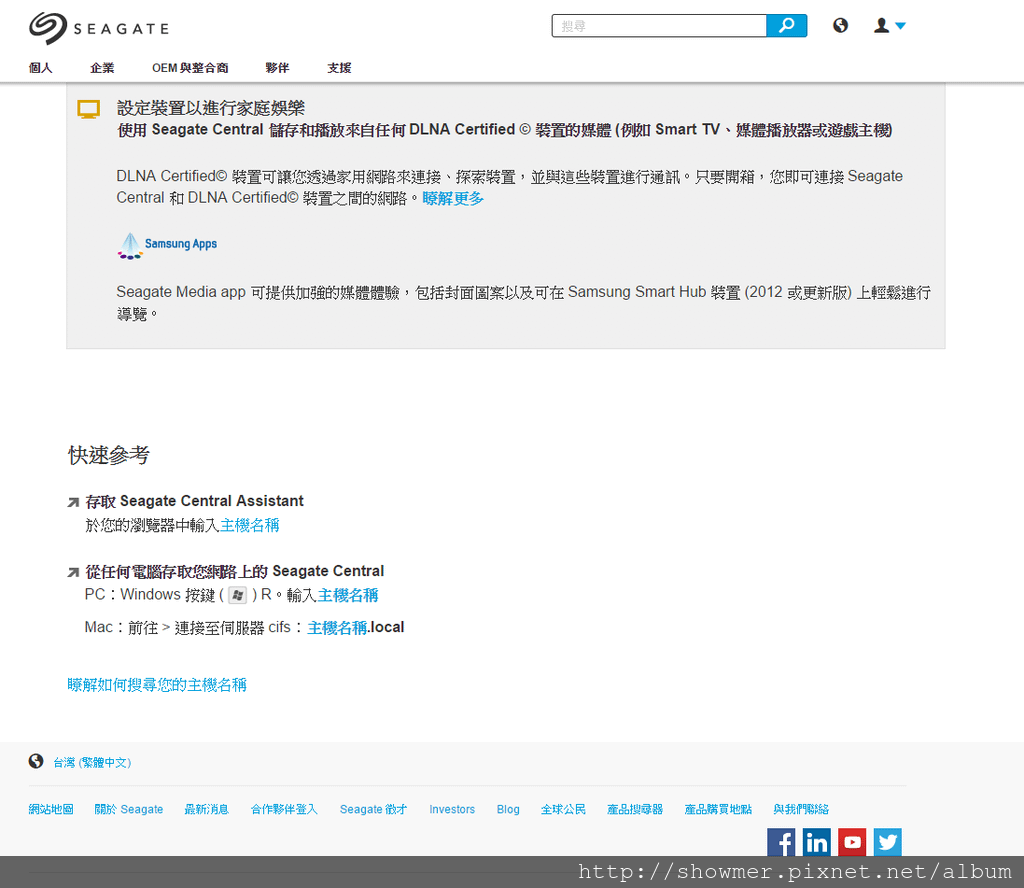Image resolution: width=1024 pixels, height=888 pixels.
Task: Click the 從任何電腦存取您網路上的 Seagate Central heading
Action: [x=234, y=571]
